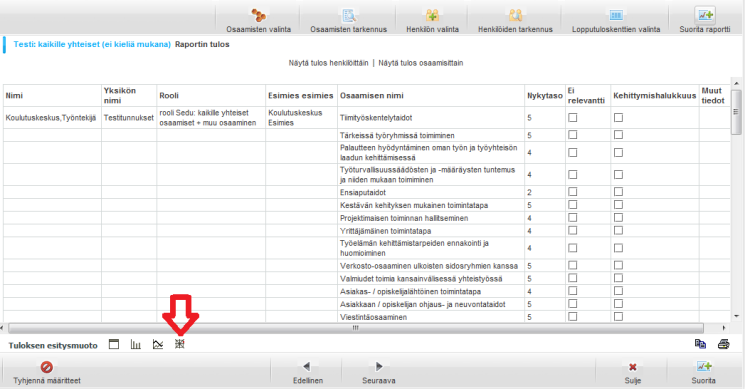This screenshot has height=389, width=745.
Task: Click Tyhjennä määritteet button
Action: tap(47, 372)
